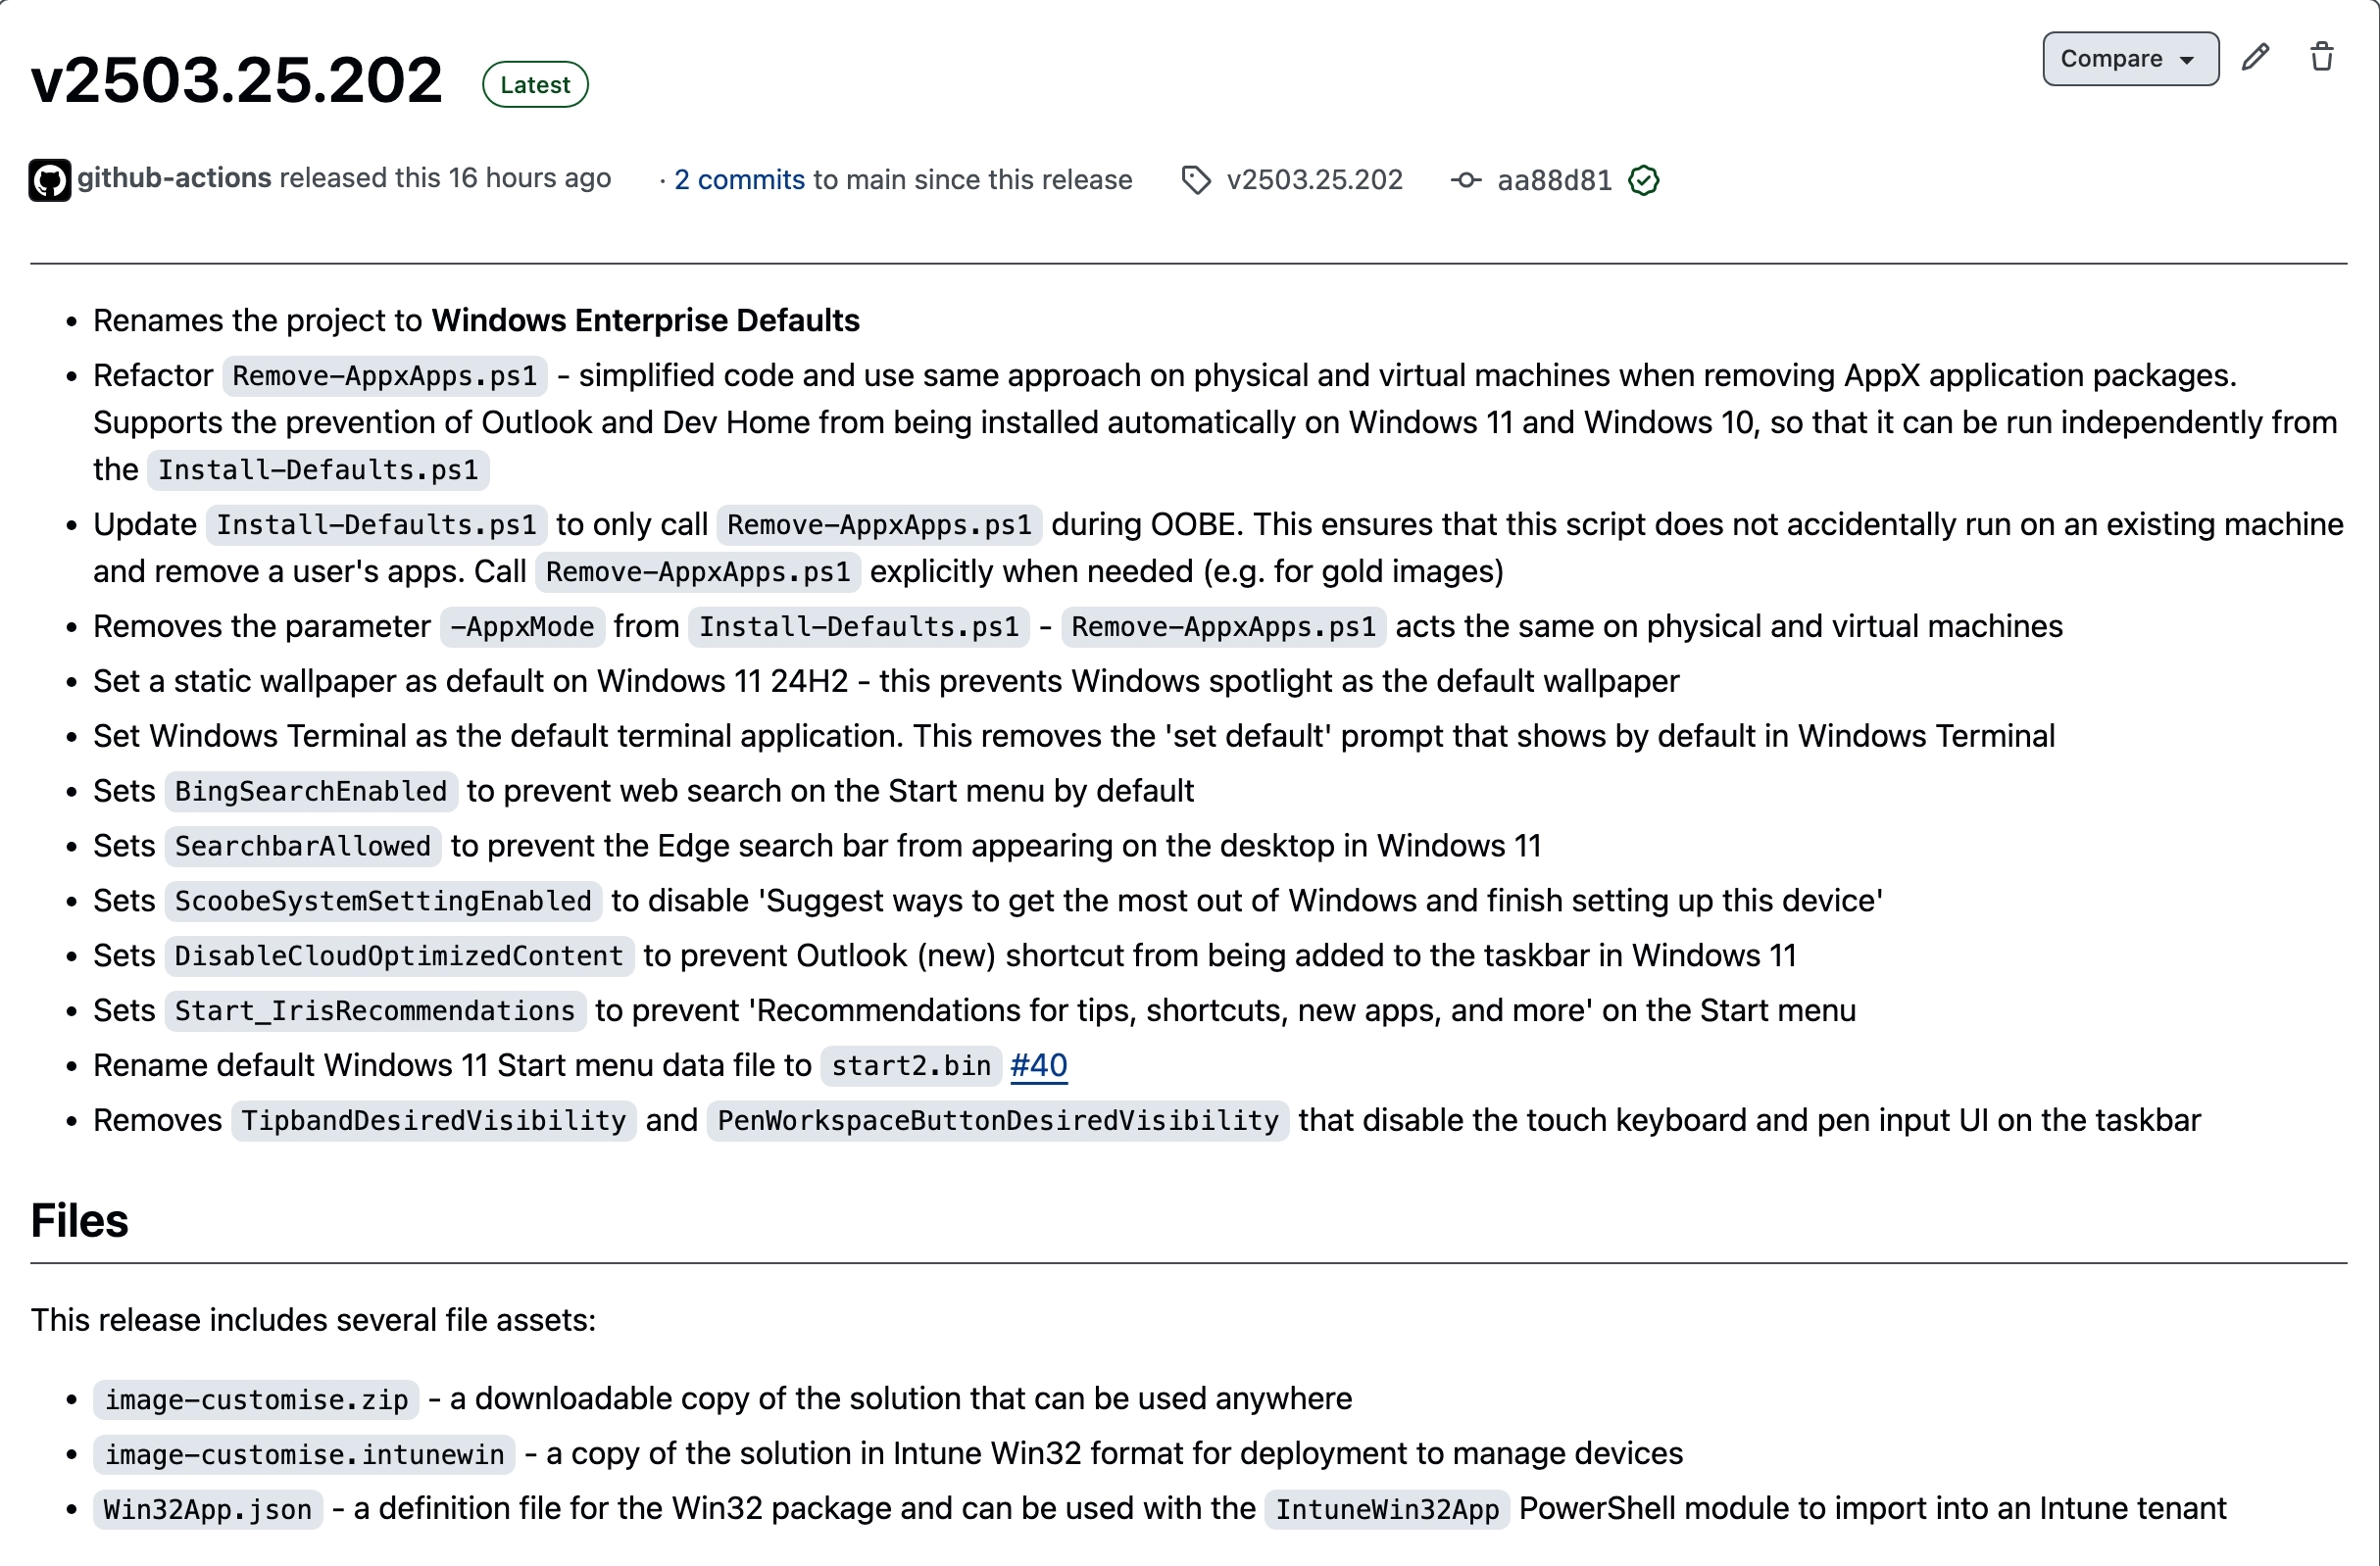Click the IntuneWin32App code text
Image resolution: width=2380 pixels, height=1566 pixels.
(x=1387, y=1509)
